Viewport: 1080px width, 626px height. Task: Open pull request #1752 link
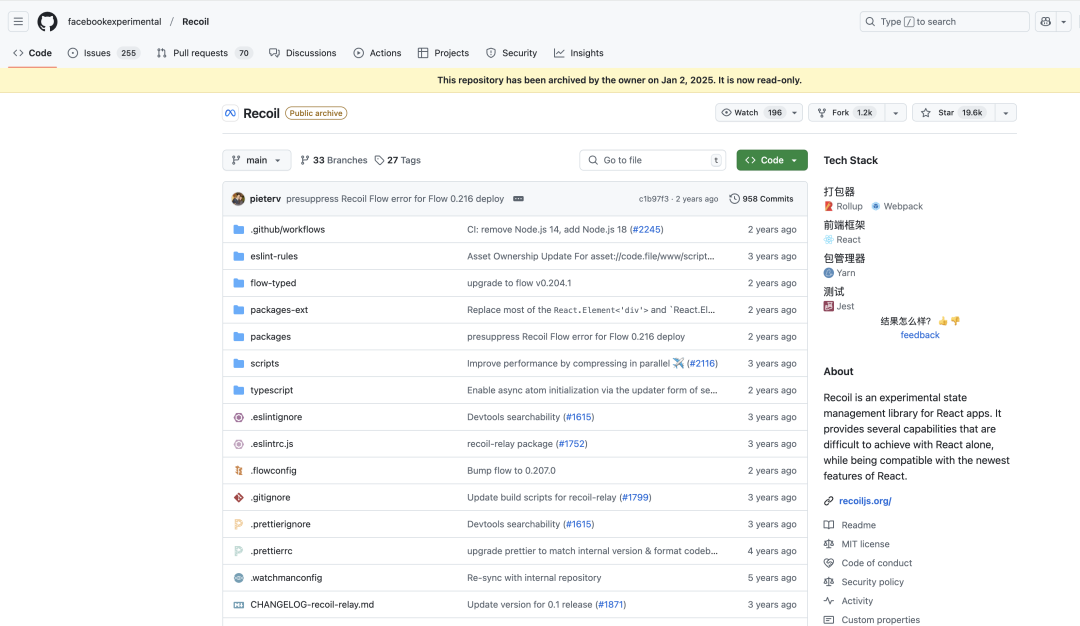(572, 444)
